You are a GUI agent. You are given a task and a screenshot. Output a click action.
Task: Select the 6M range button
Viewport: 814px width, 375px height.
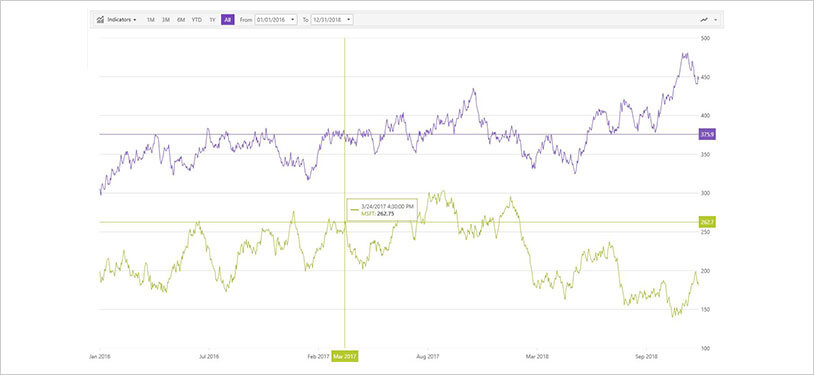click(x=181, y=20)
